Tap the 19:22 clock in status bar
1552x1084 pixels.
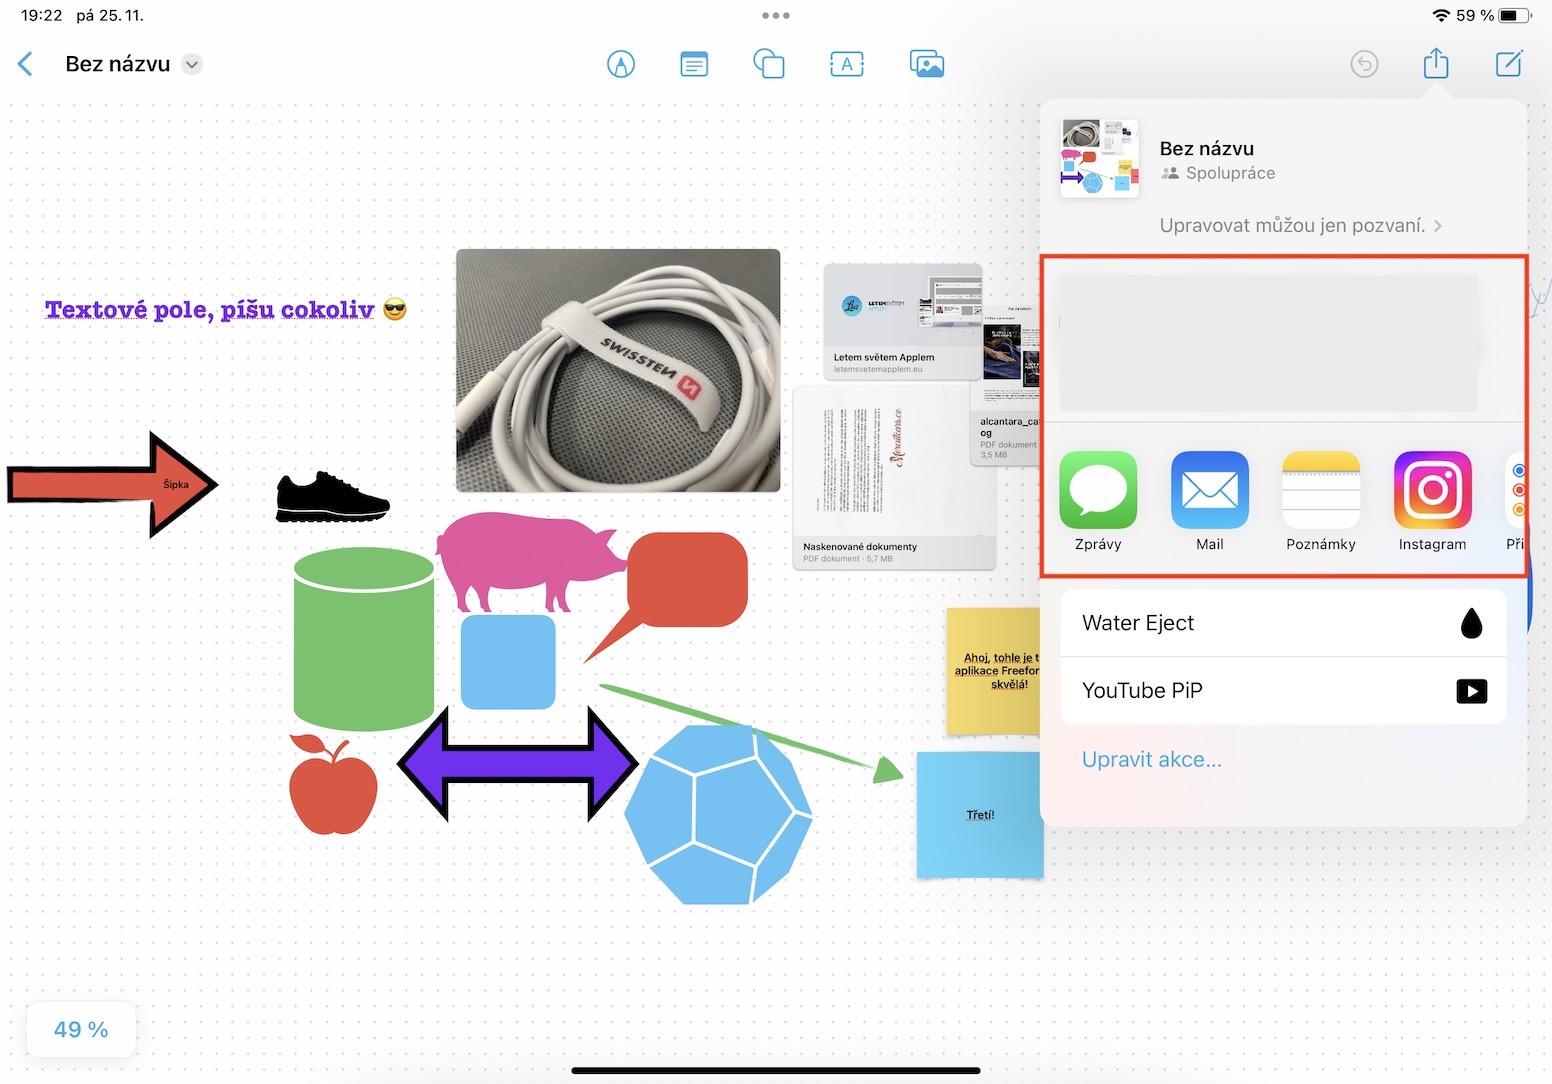point(41,15)
